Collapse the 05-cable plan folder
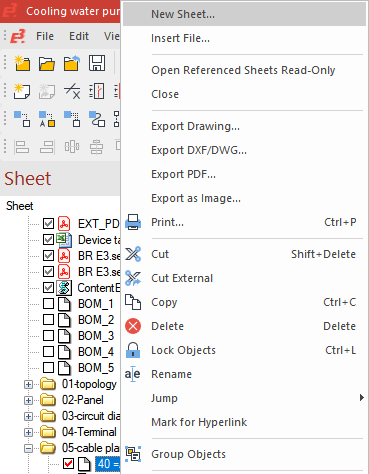The height and width of the screenshot is (474, 369). 28,448
